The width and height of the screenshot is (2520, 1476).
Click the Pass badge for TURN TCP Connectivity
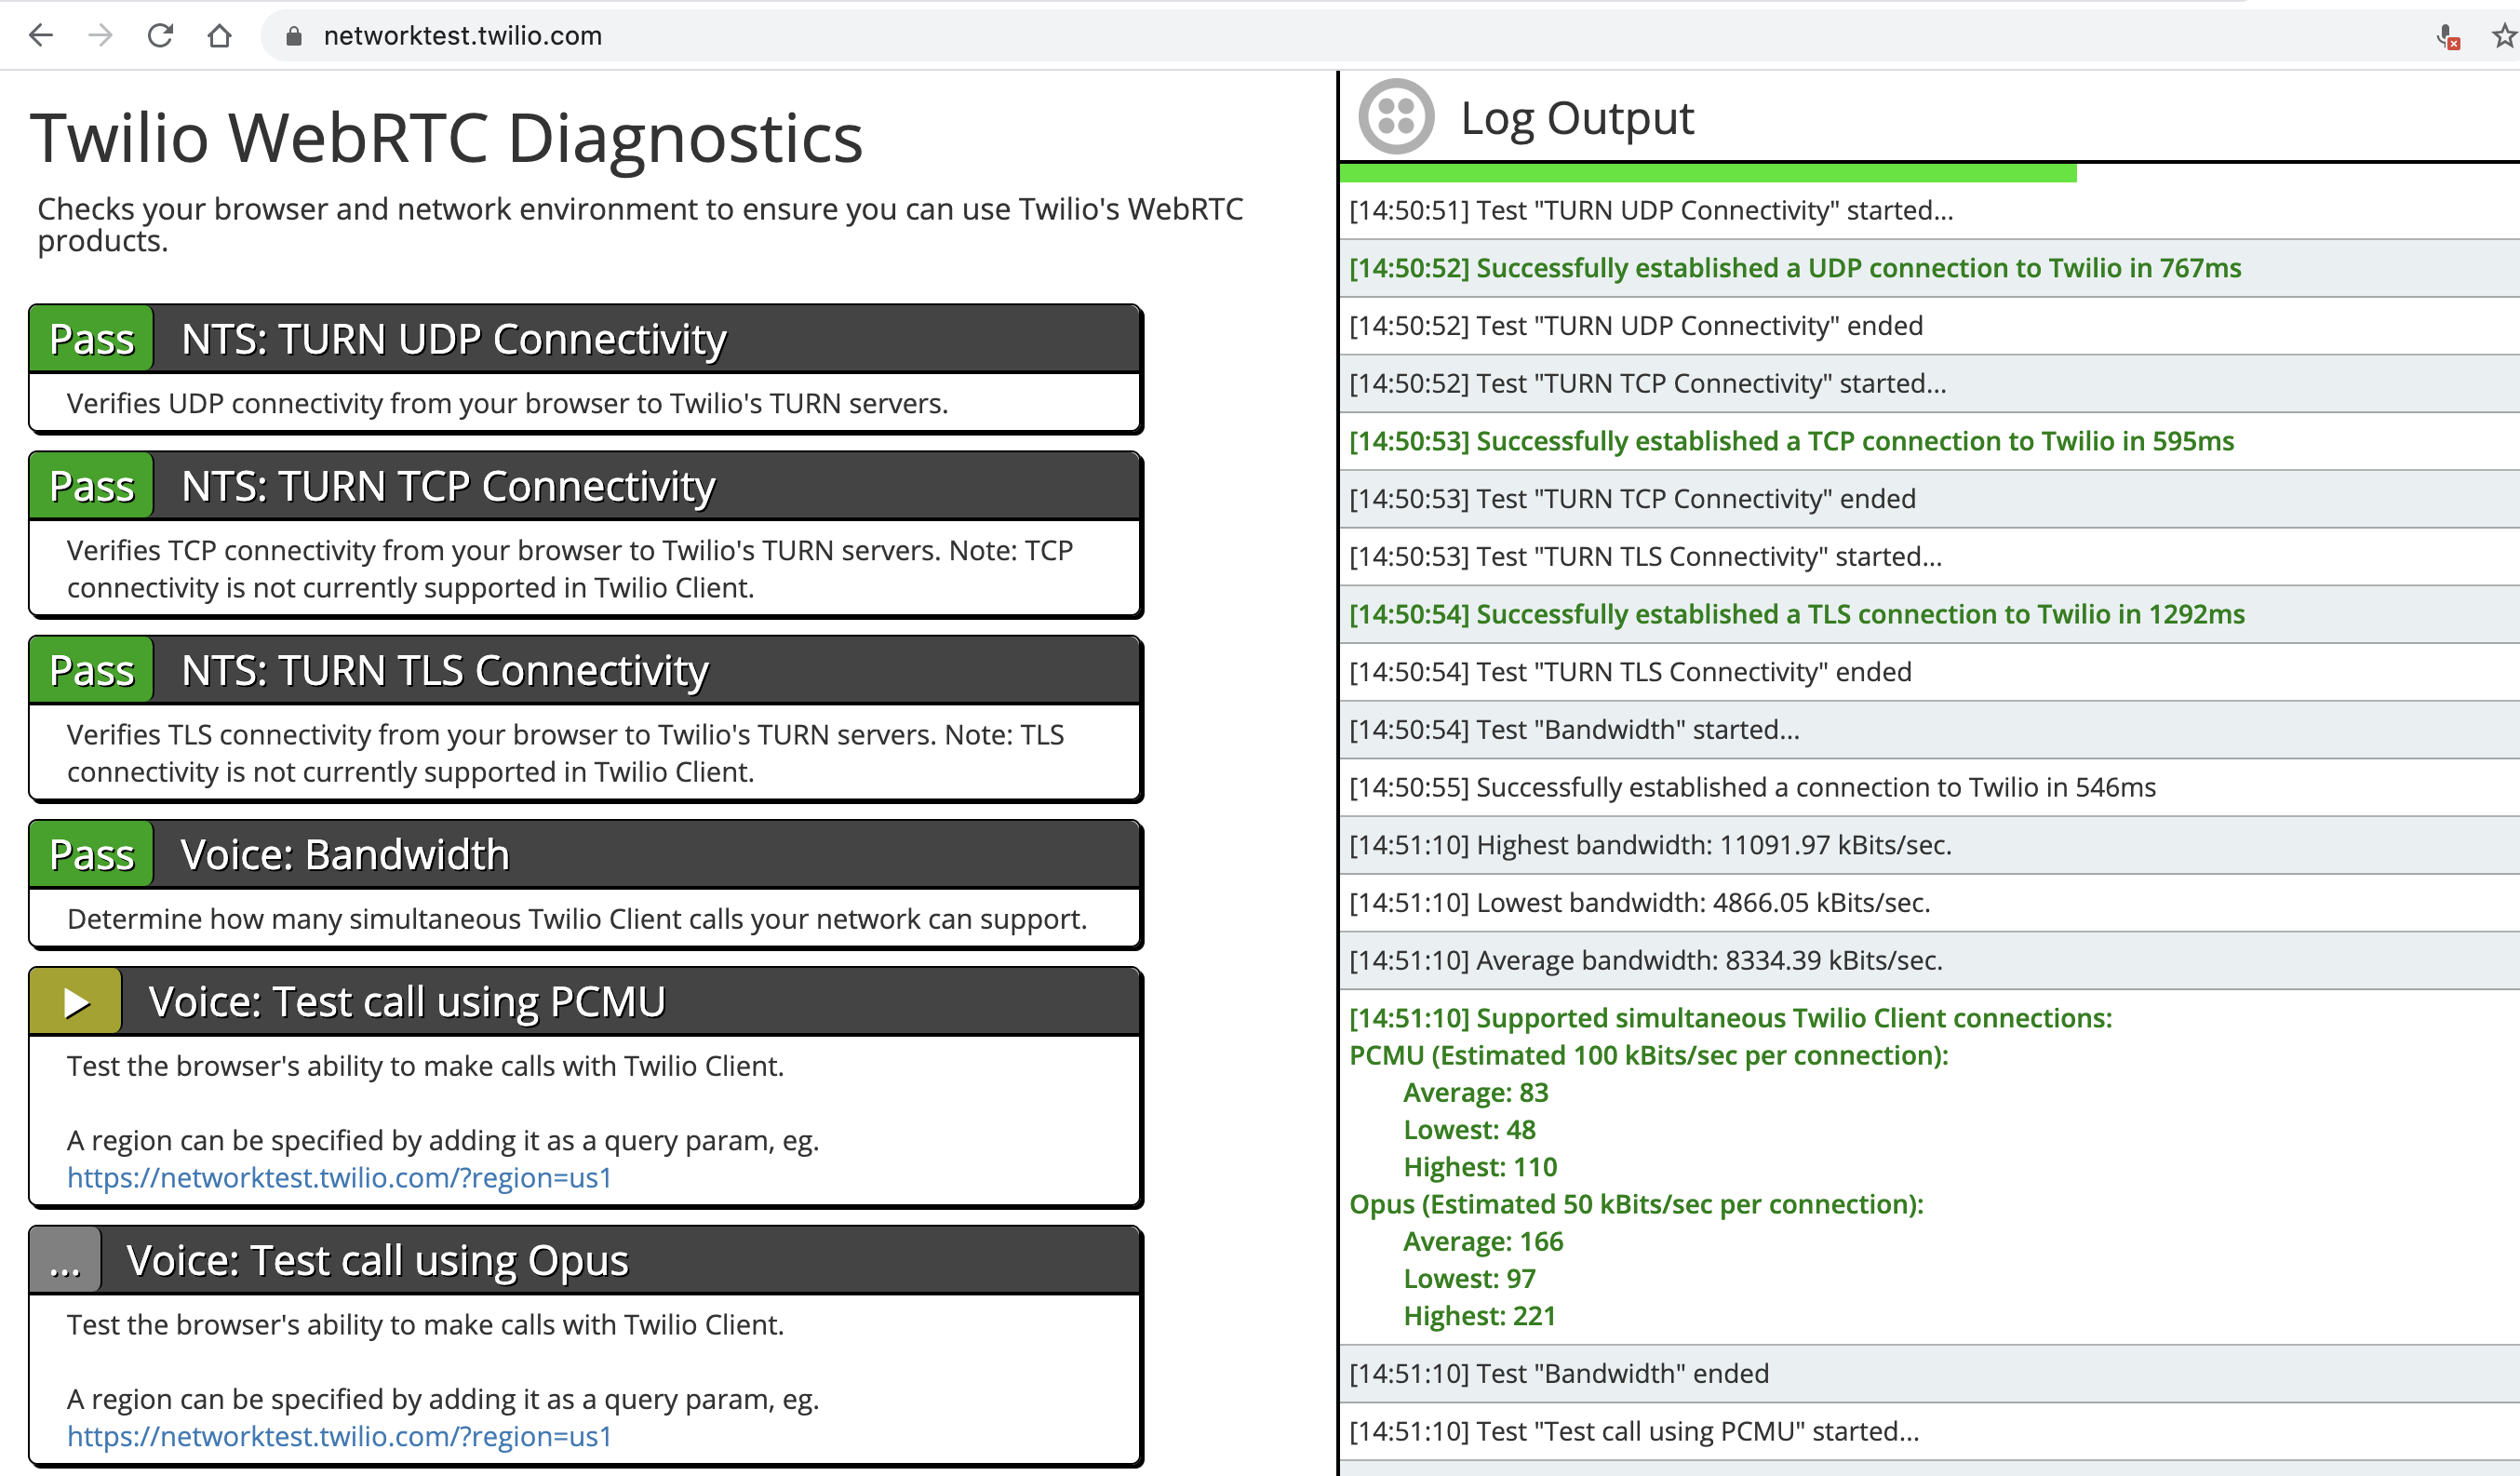pyautogui.click(x=91, y=486)
